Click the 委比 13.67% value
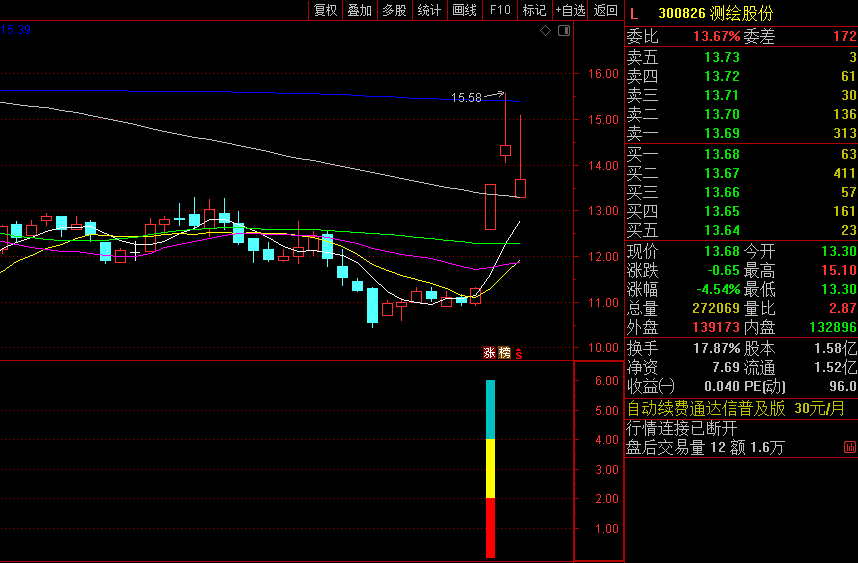Image resolution: width=858 pixels, height=563 pixels. (x=716, y=37)
